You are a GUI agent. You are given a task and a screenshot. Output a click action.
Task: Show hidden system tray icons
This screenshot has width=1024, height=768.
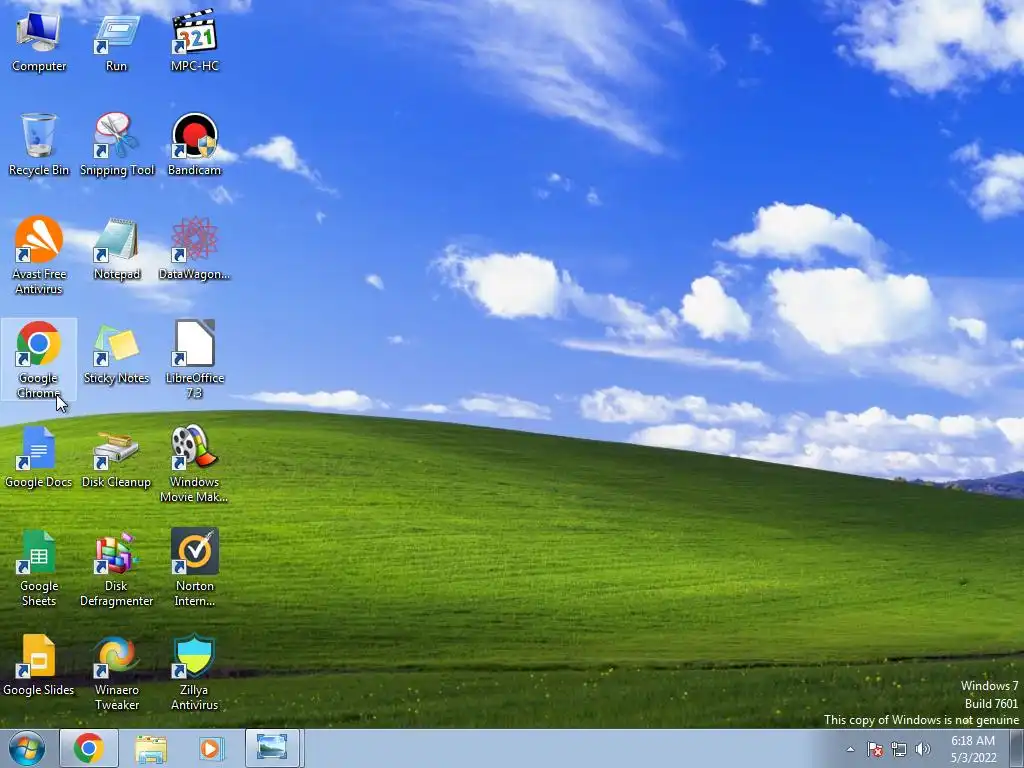coord(850,749)
